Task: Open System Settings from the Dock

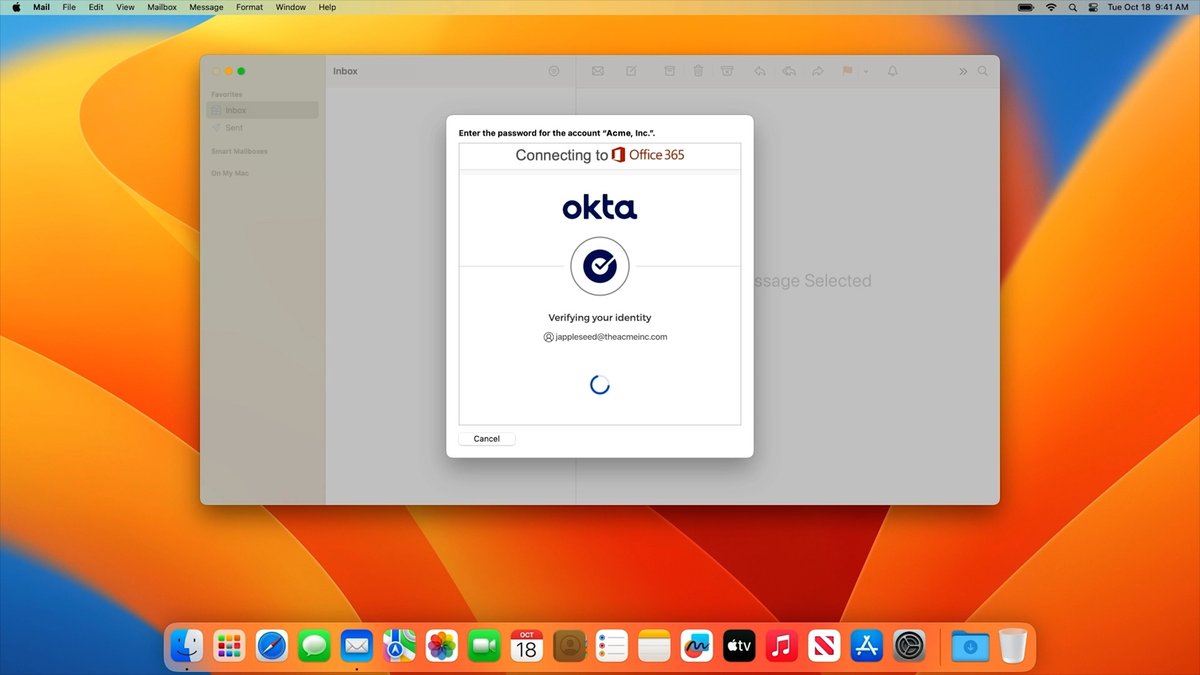Action: pyautogui.click(x=909, y=646)
